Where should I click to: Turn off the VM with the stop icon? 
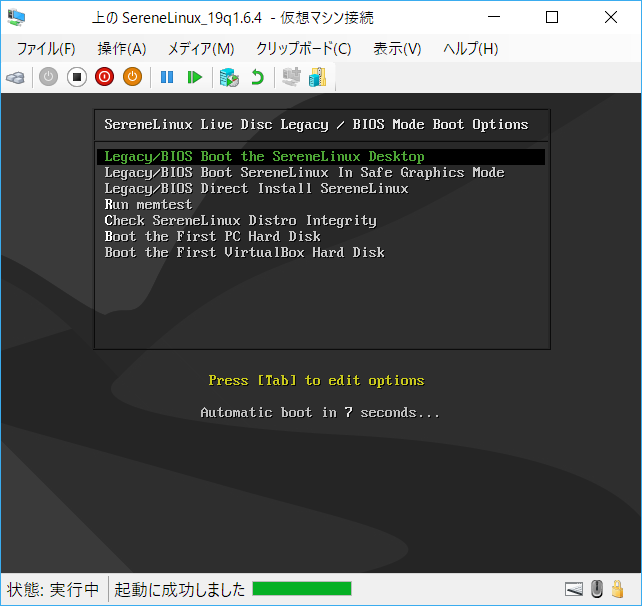(77, 77)
